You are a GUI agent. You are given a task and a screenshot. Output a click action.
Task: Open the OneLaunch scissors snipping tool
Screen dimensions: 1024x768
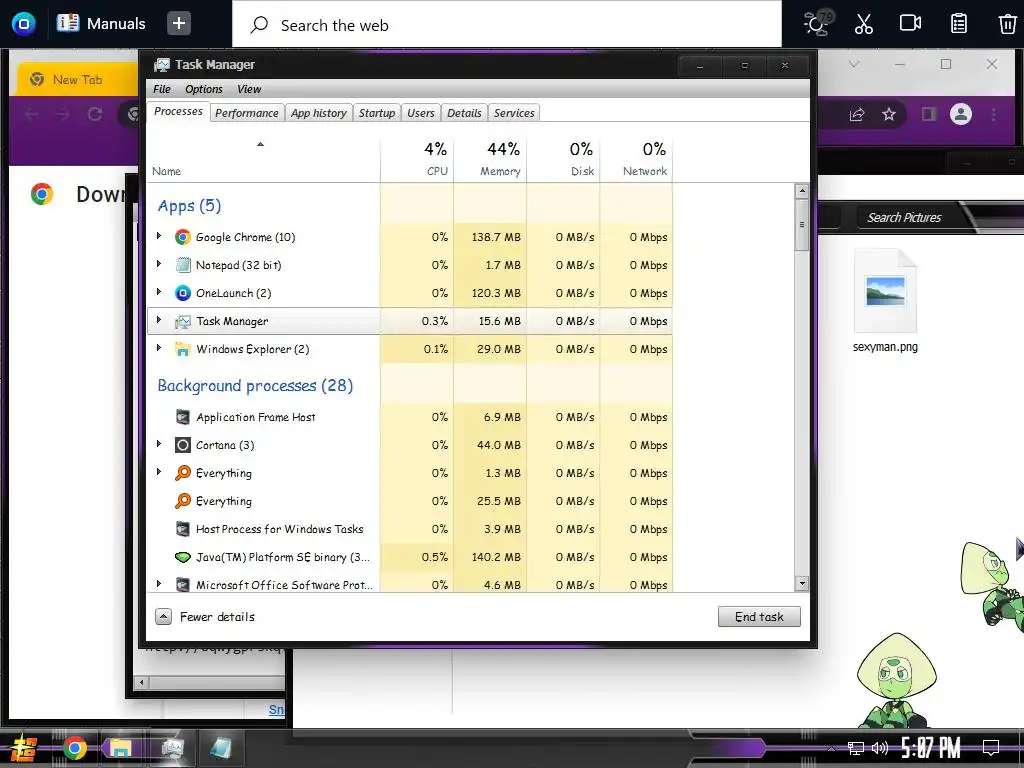click(x=863, y=24)
